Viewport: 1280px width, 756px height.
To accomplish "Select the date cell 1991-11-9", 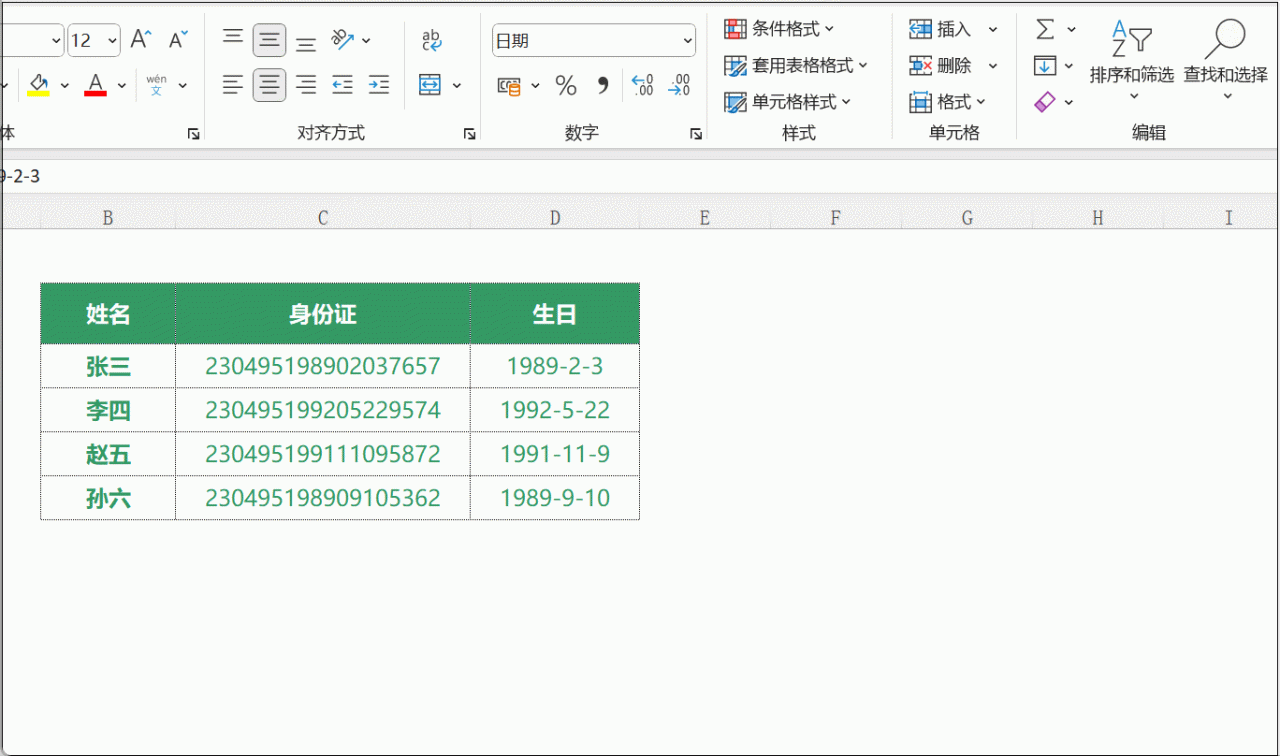I will (x=555, y=454).
